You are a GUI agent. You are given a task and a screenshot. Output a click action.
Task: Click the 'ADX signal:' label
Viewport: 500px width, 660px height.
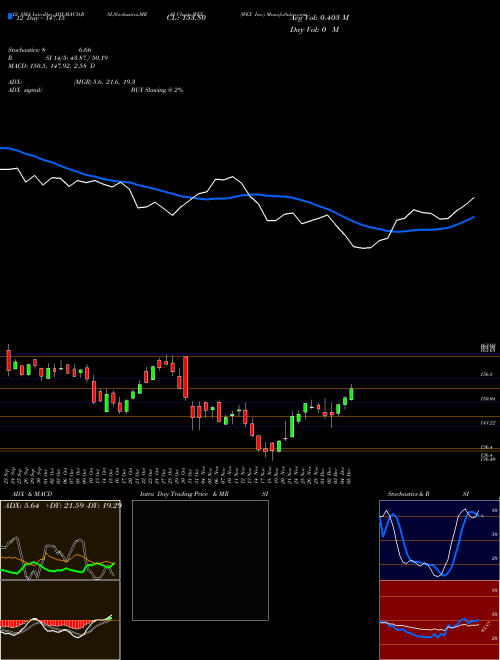tap(25, 90)
